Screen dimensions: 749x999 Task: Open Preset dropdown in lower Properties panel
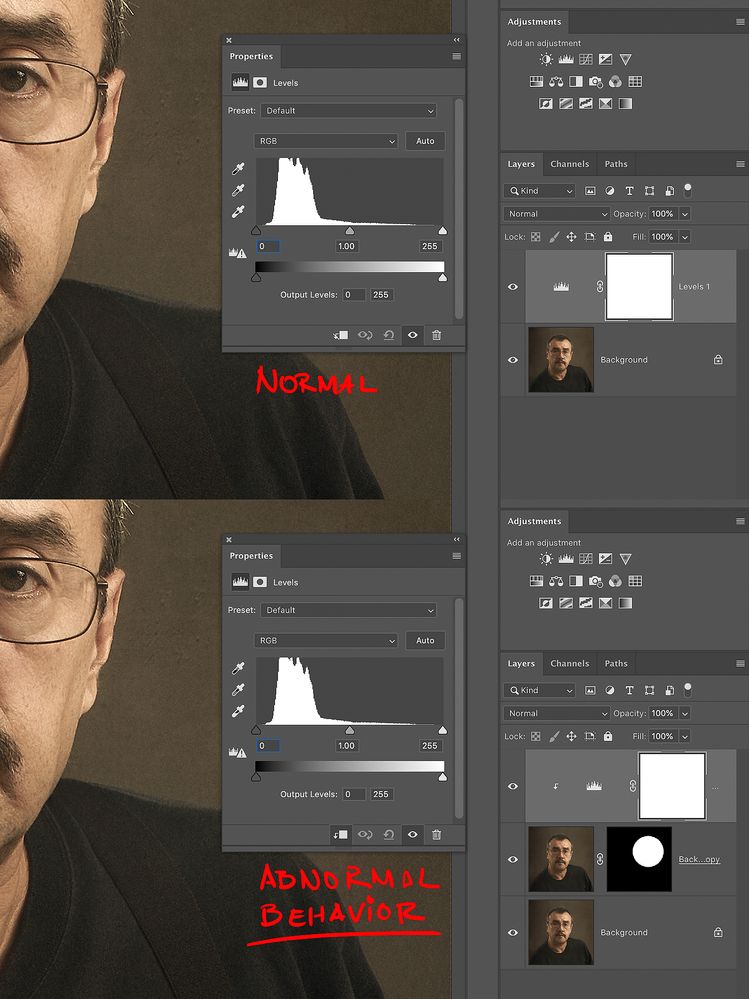[x=348, y=610]
